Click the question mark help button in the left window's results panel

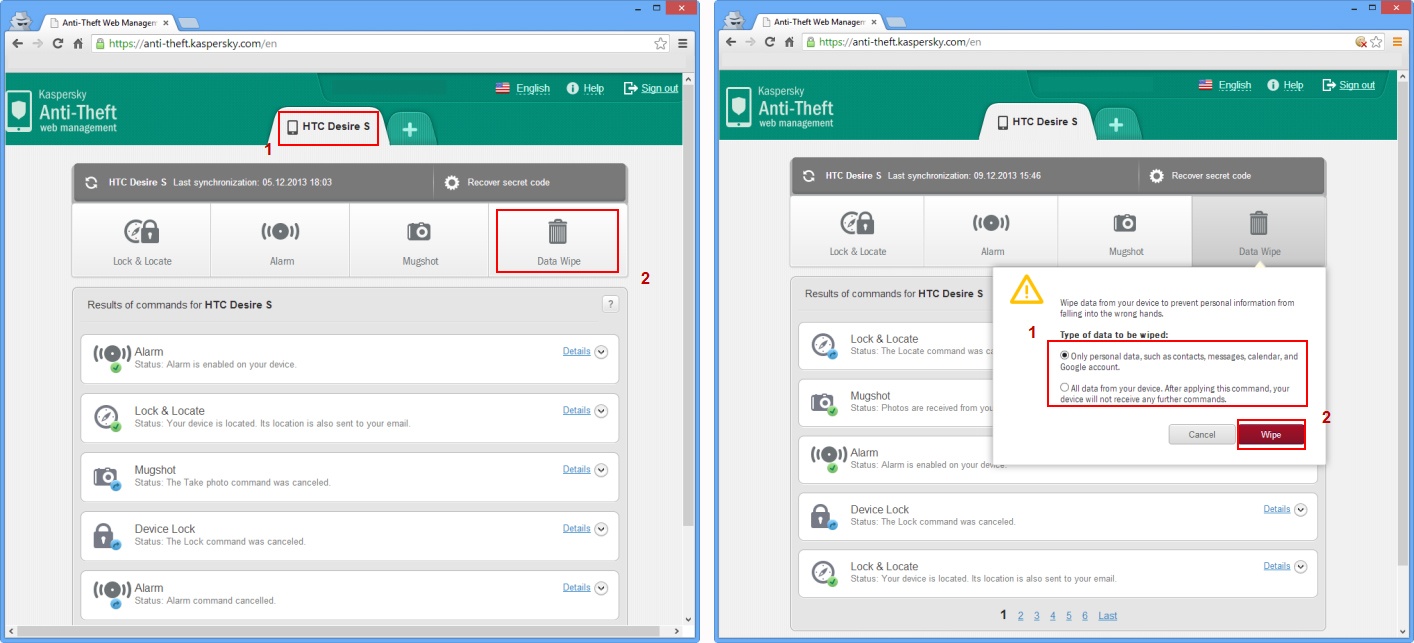pyautogui.click(x=609, y=304)
